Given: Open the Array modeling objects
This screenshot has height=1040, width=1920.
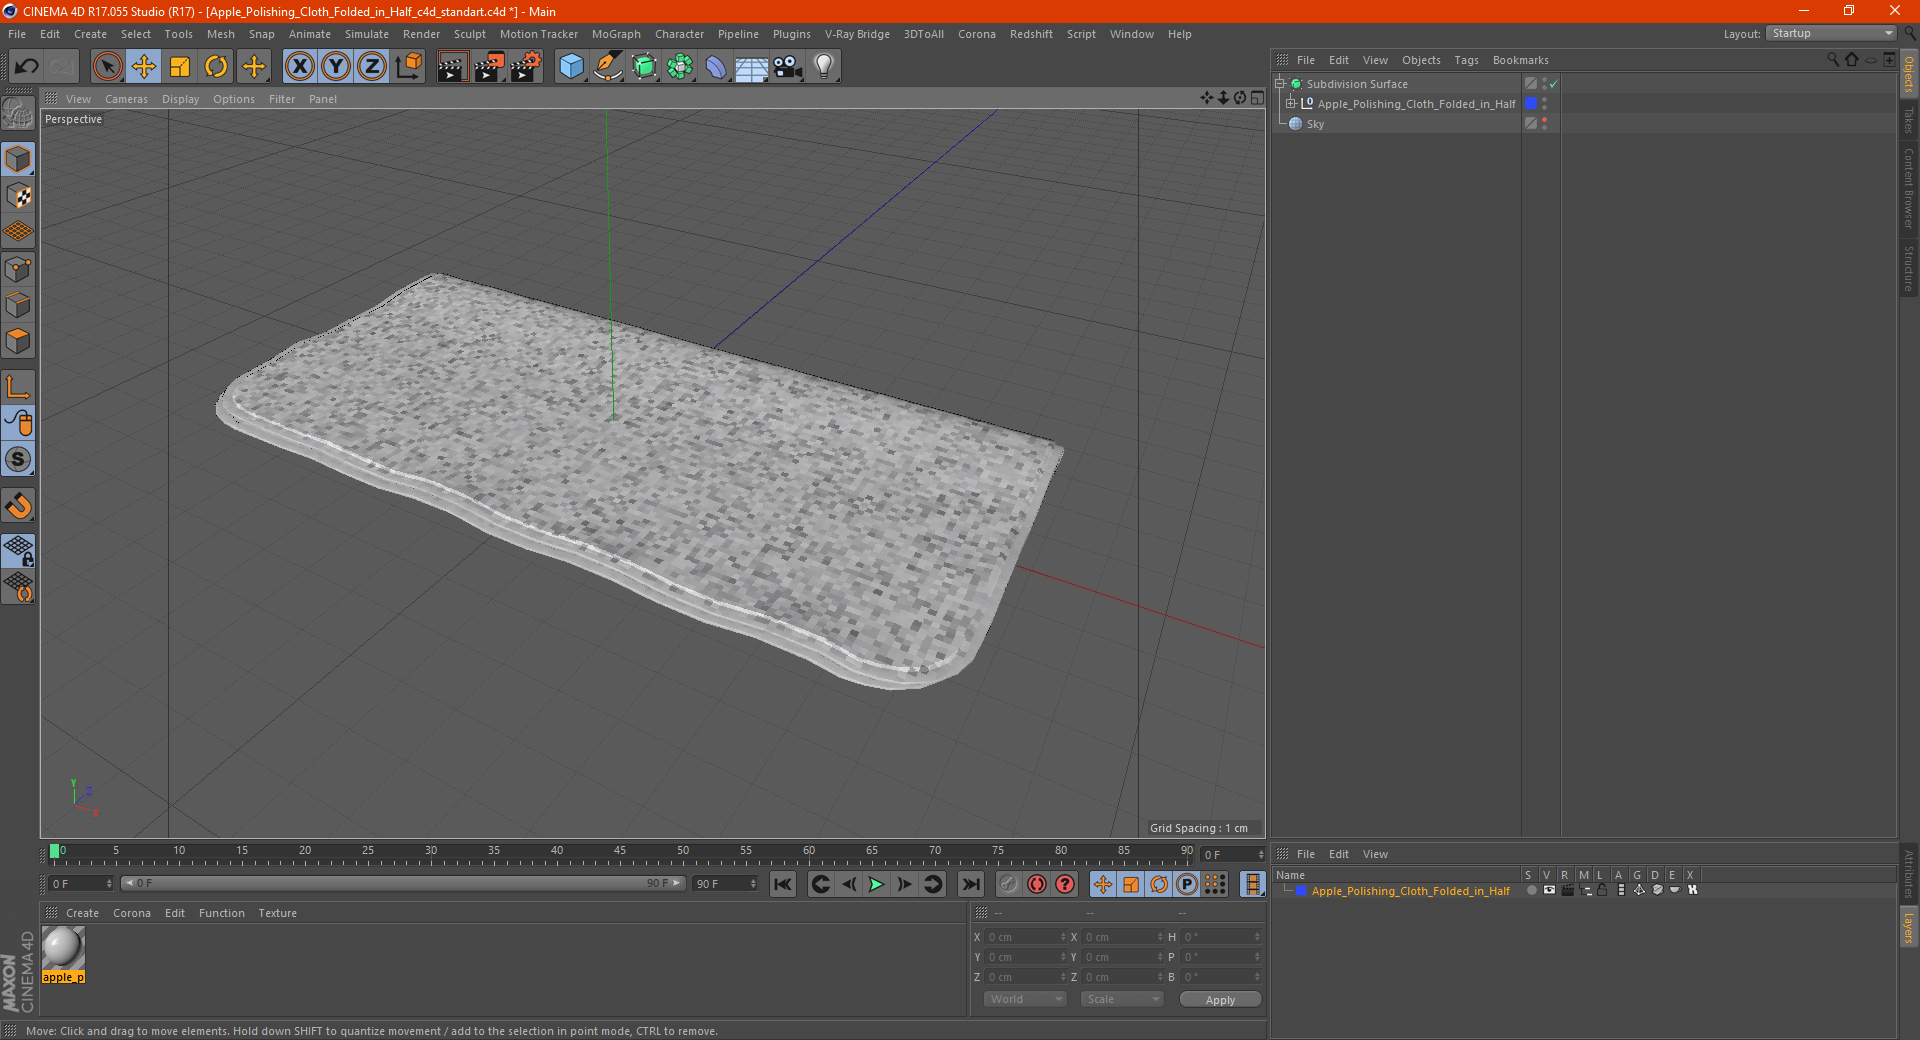Looking at the screenshot, I should pyautogui.click(x=680, y=67).
